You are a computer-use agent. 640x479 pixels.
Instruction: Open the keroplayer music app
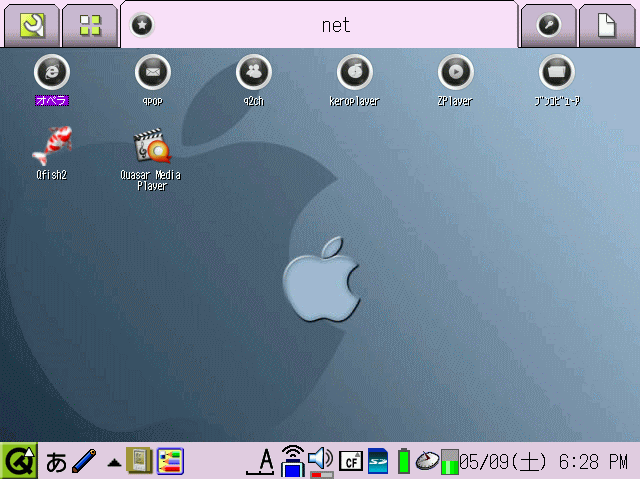[x=354, y=80]
